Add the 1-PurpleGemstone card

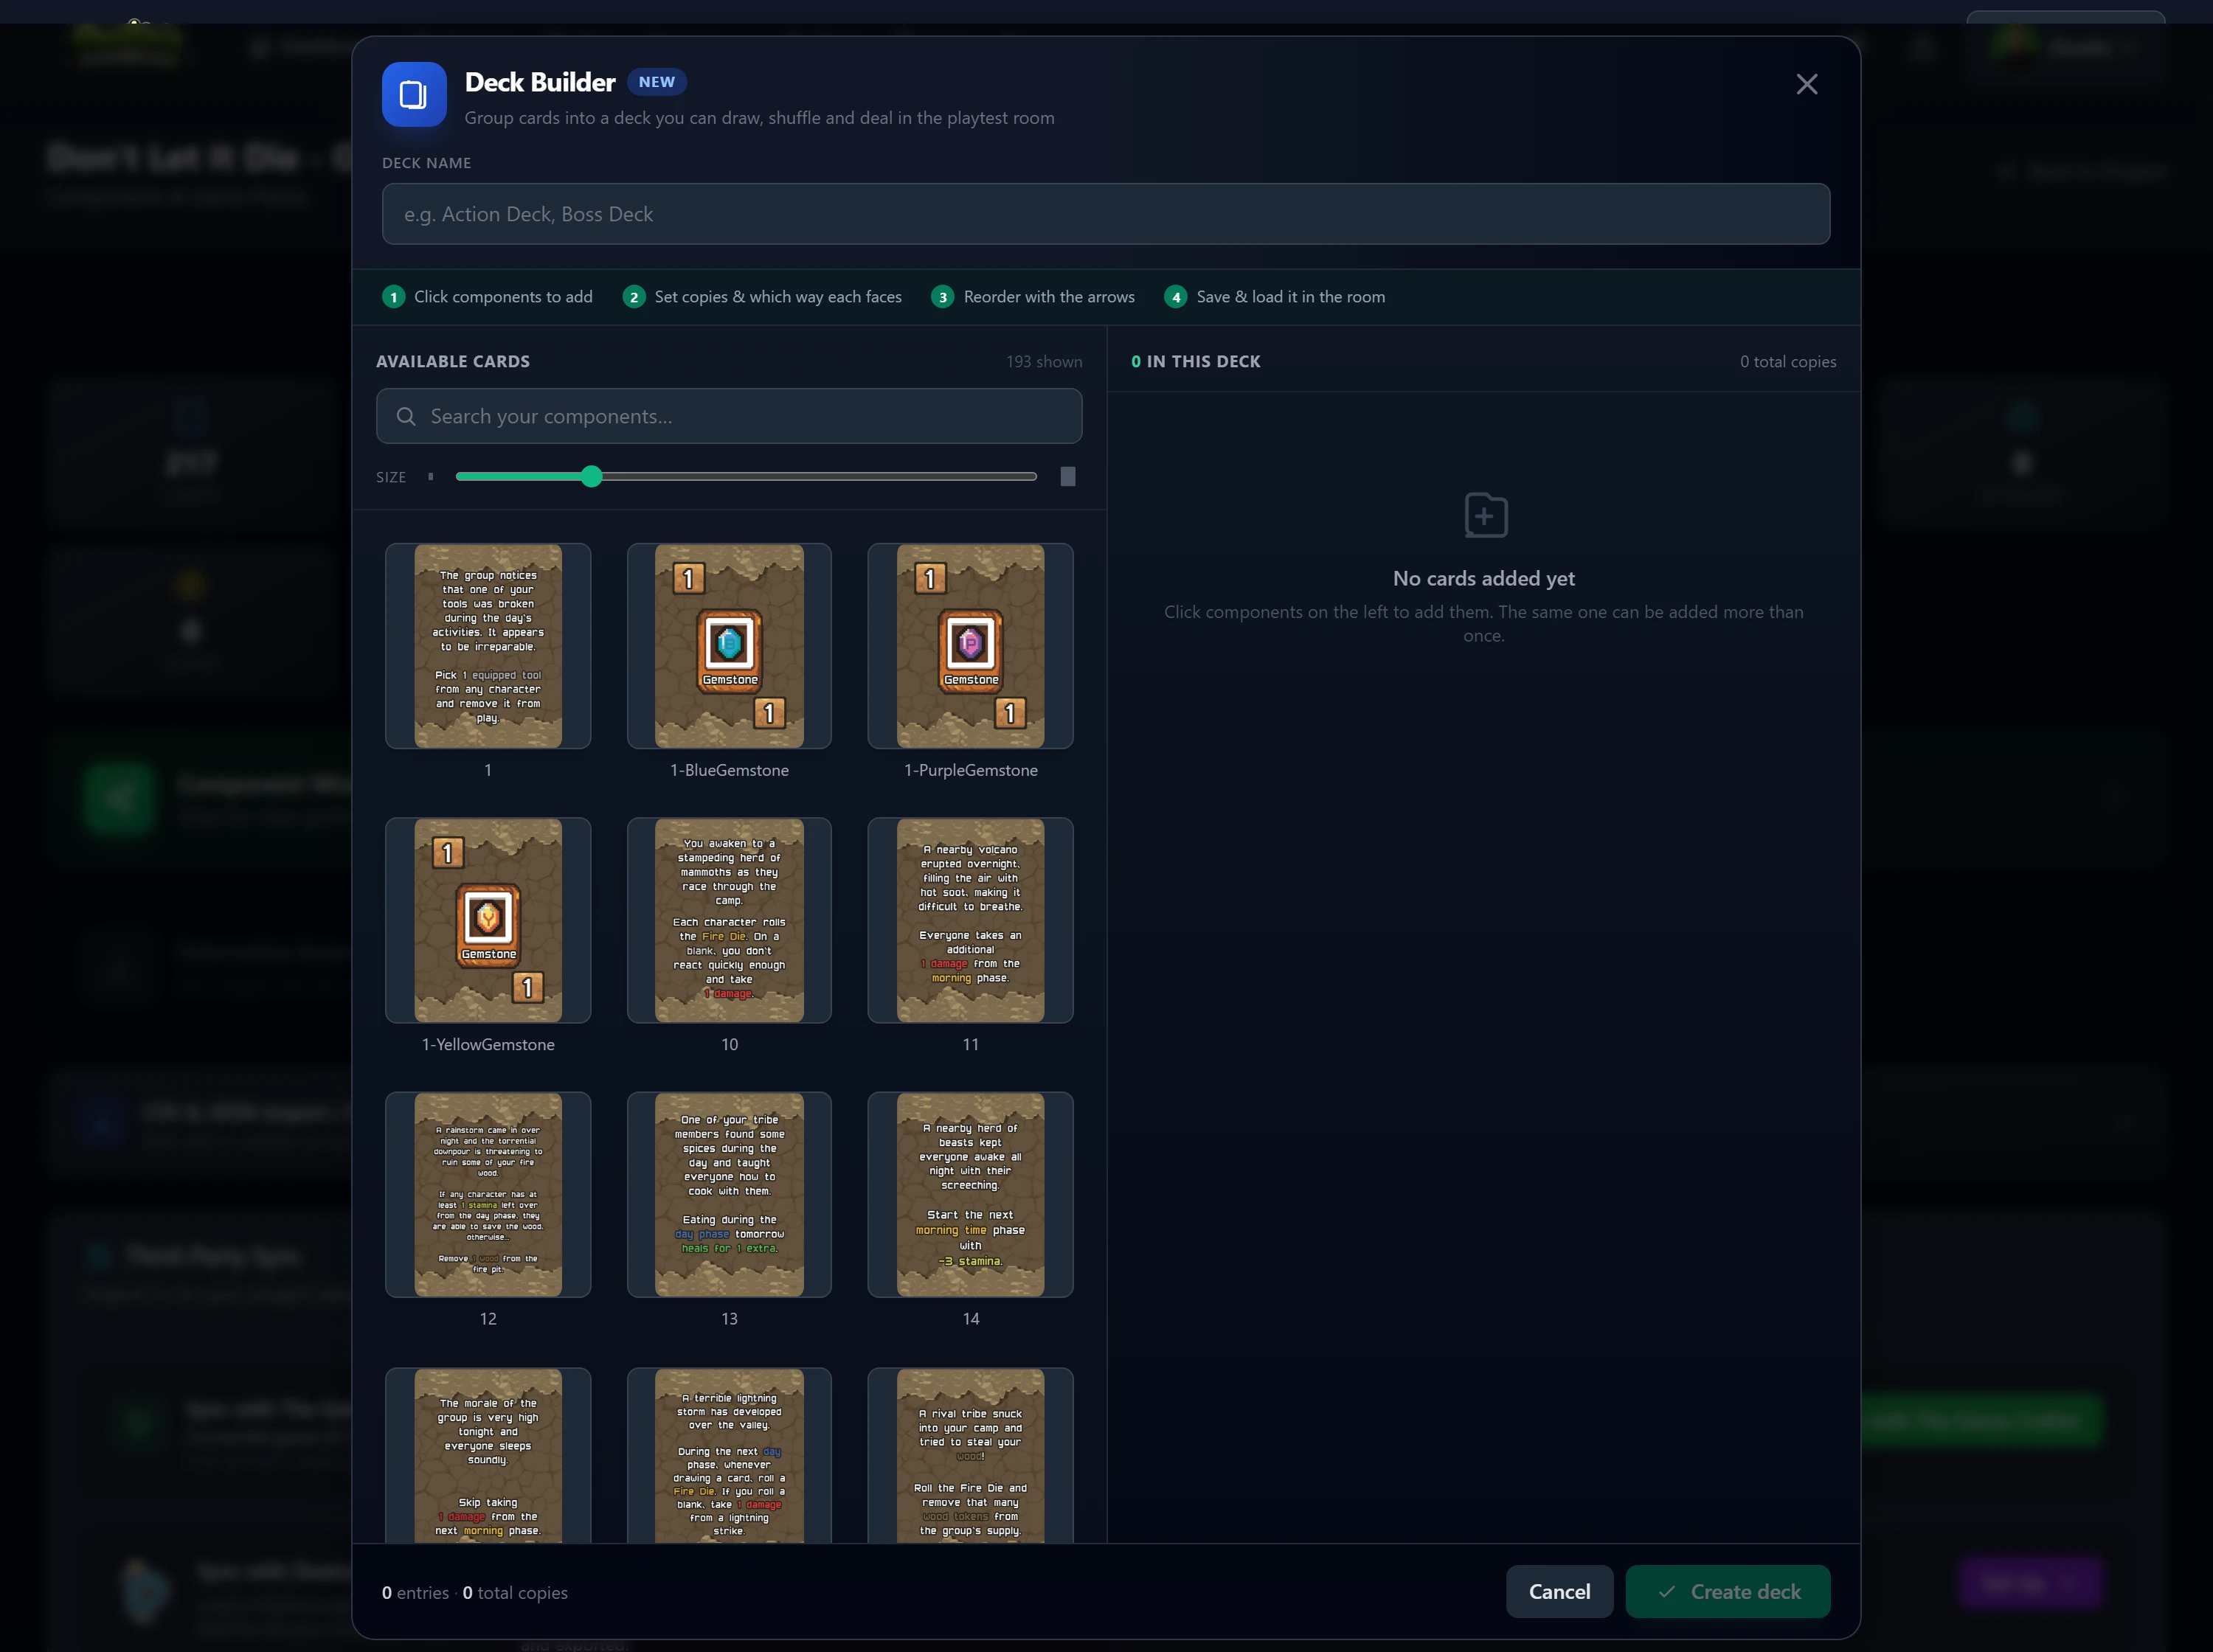tap(970, 646)
